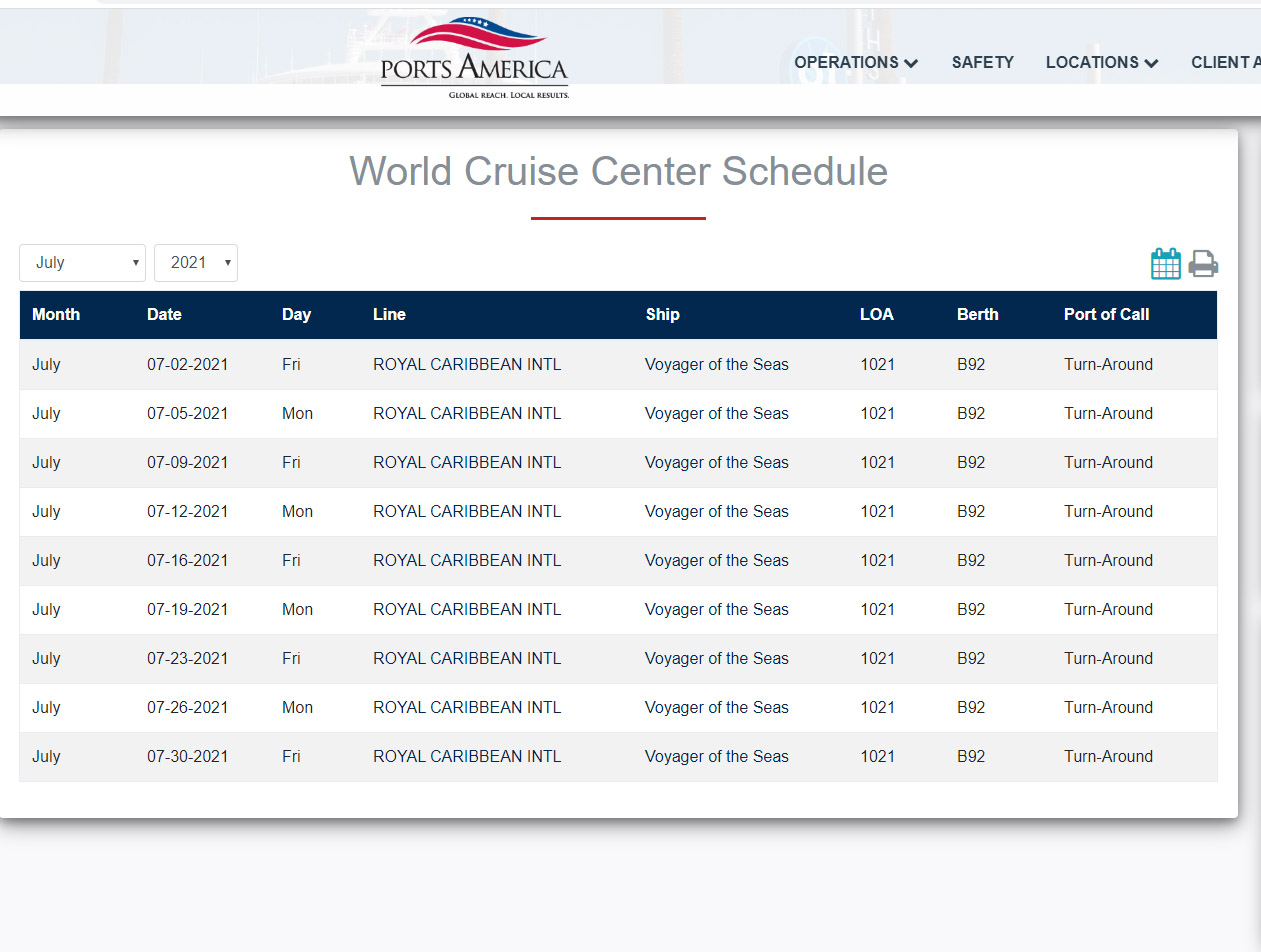Click ROYAL CARIBBEAN INTL in 07-02-2021 row
1261x952 pixels.
coord(467,364)
